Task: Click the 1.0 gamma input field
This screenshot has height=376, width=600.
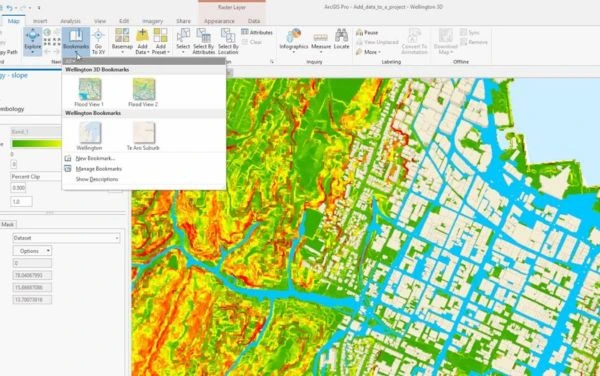Action: coord(21,202)
